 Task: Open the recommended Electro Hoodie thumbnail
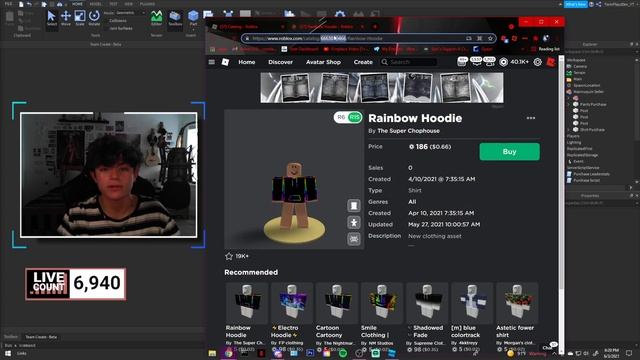click(x=291, y=303)
